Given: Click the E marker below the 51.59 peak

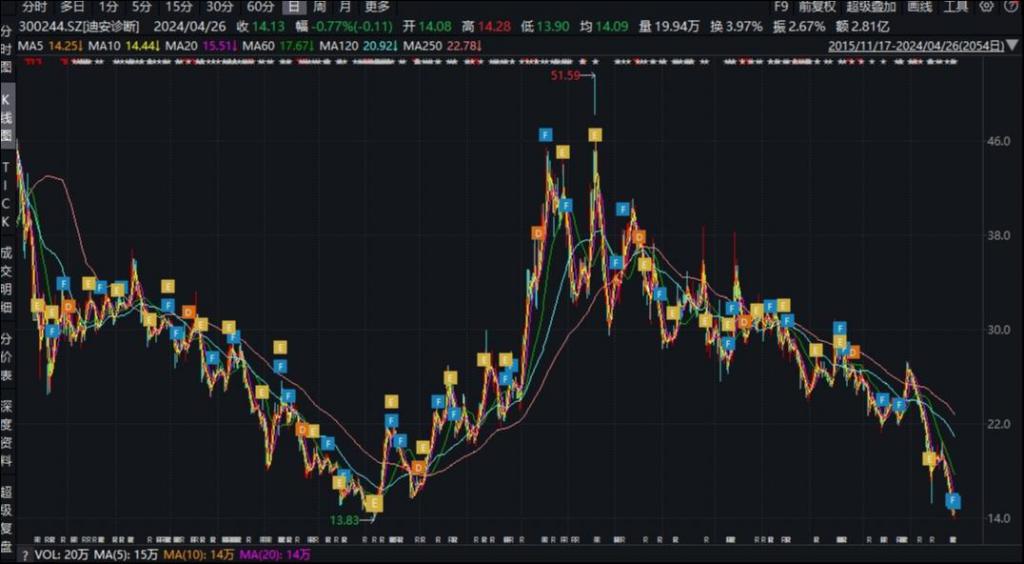Looking at the screenshot, I should (595, 134).
